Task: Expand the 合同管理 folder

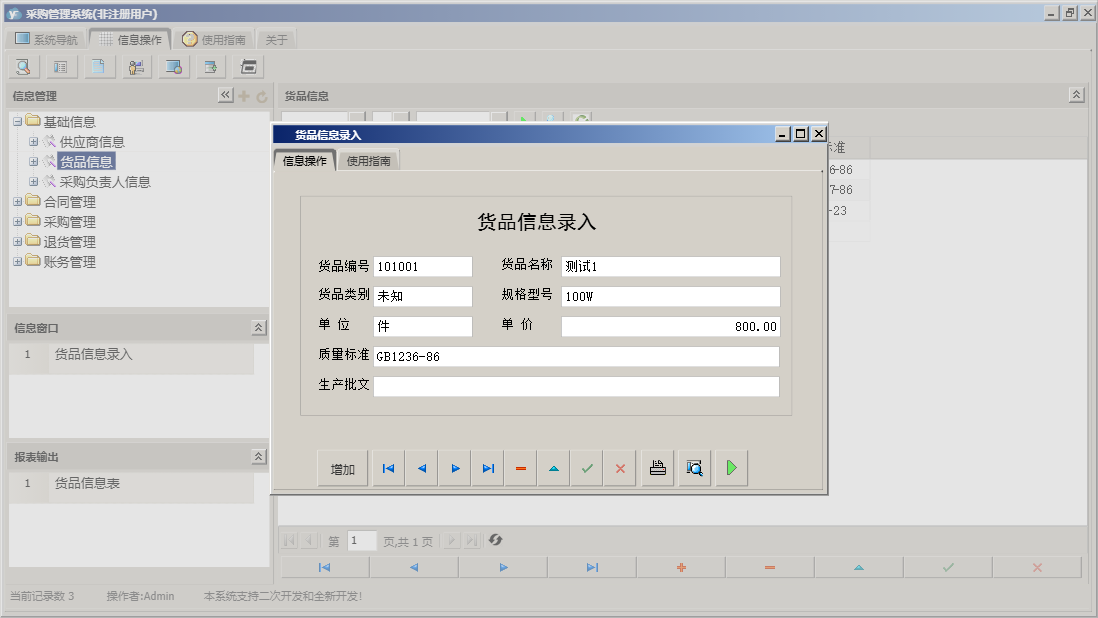Action: [16, 201]
